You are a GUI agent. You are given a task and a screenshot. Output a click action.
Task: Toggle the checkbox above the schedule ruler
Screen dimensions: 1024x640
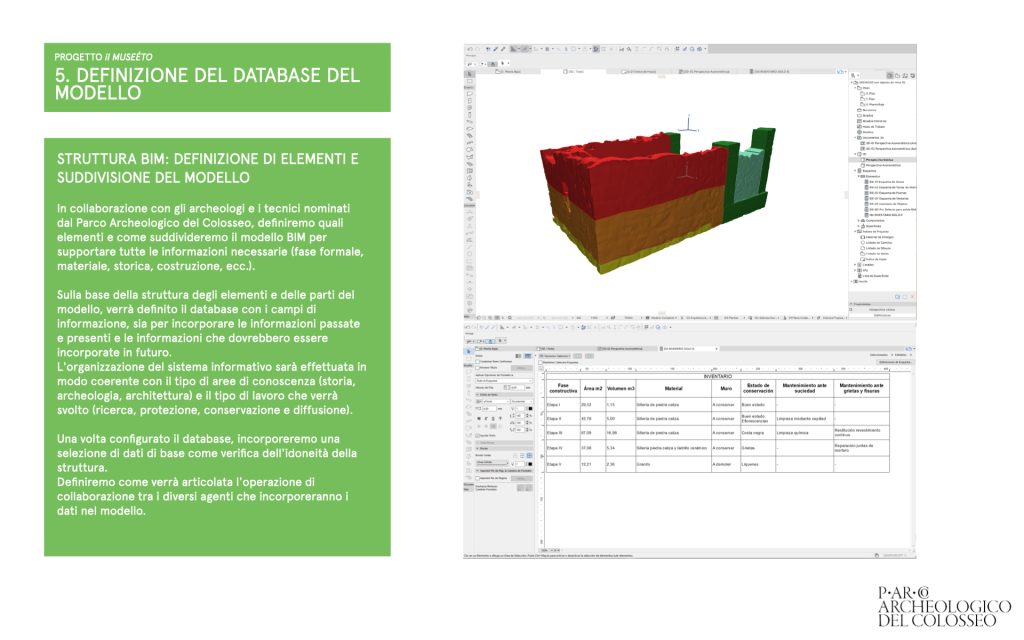(x=541, y=362)
